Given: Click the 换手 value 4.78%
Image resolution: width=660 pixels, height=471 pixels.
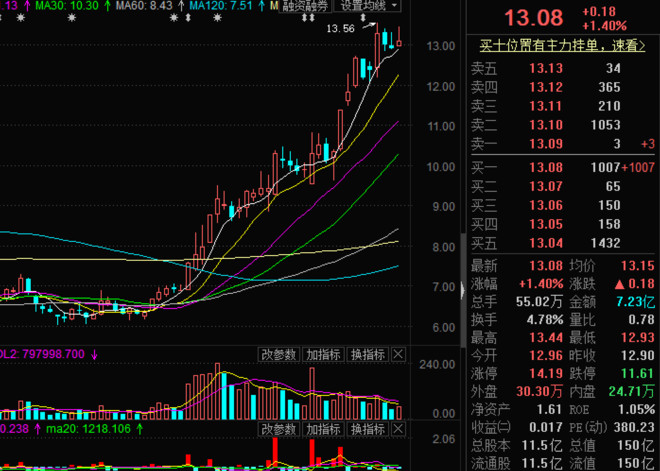Looking at the screenshot, I should pyautogui.click(x=545, y=320).
